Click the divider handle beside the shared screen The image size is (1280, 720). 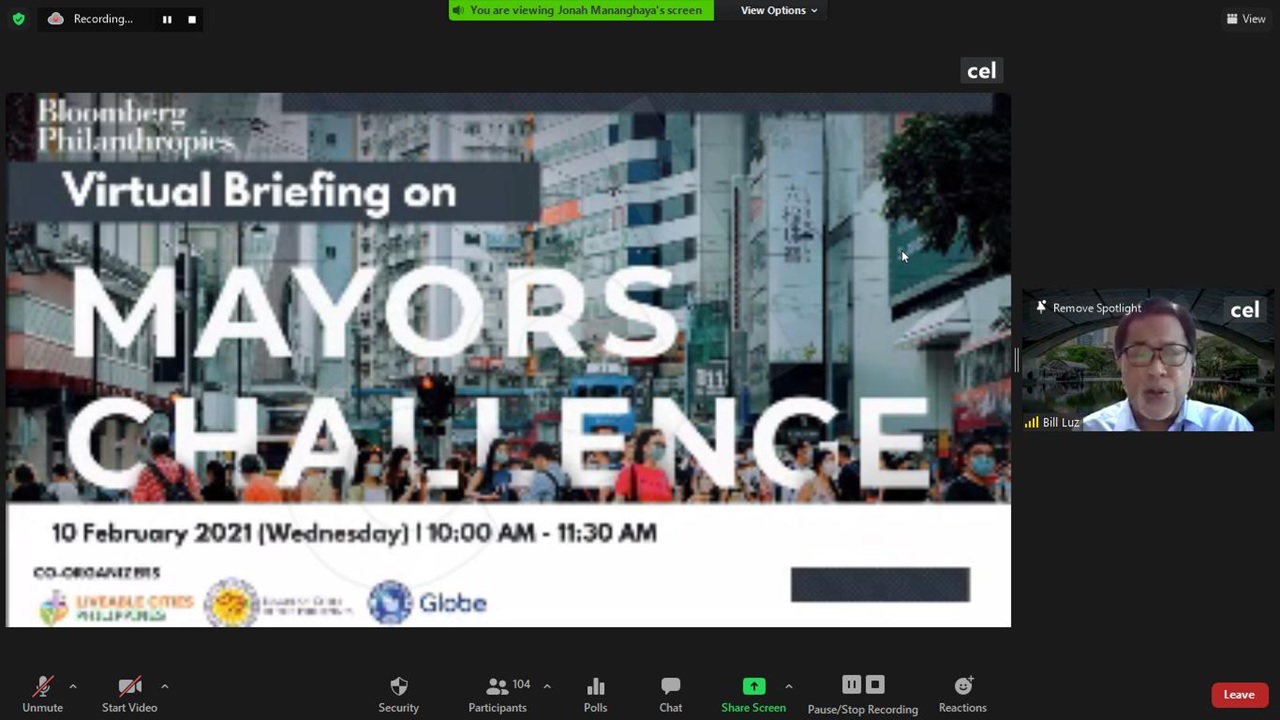1016,360
